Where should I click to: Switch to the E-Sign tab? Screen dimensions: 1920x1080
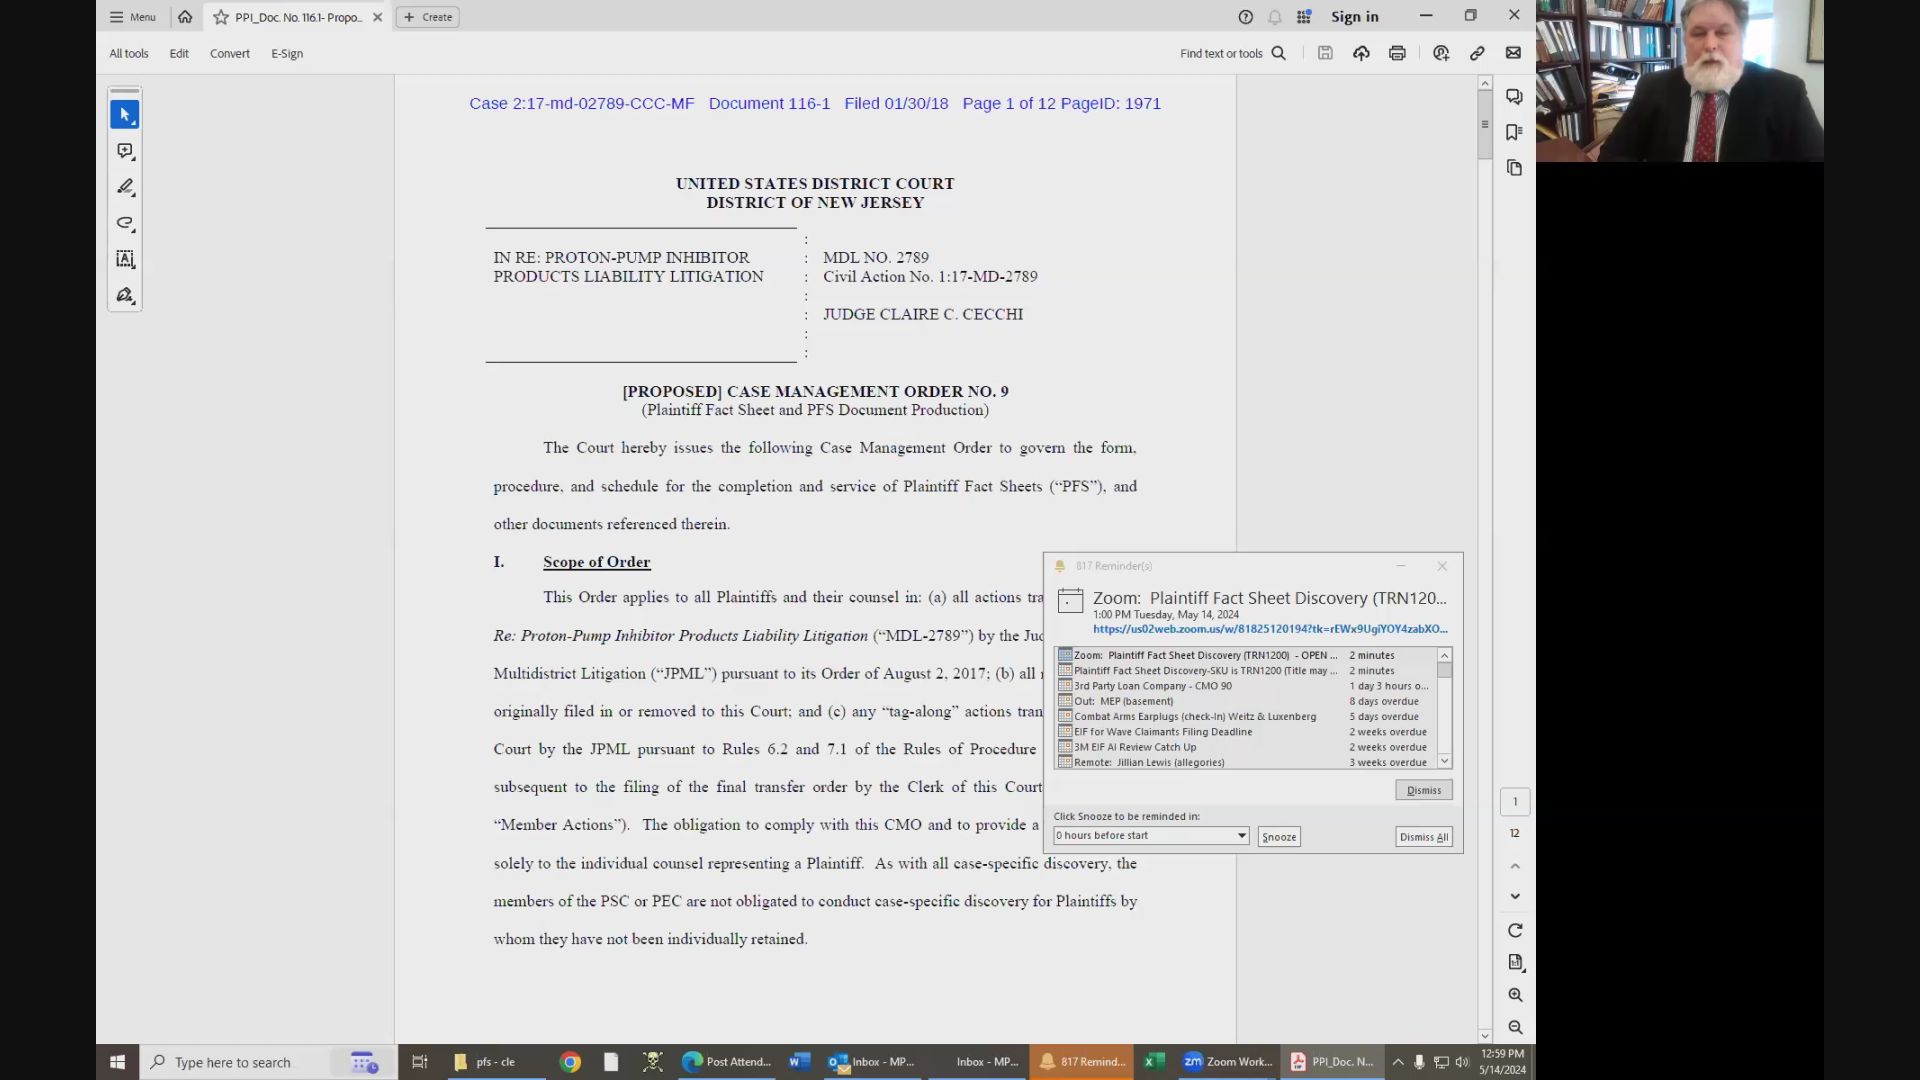(x=287, y=53)
